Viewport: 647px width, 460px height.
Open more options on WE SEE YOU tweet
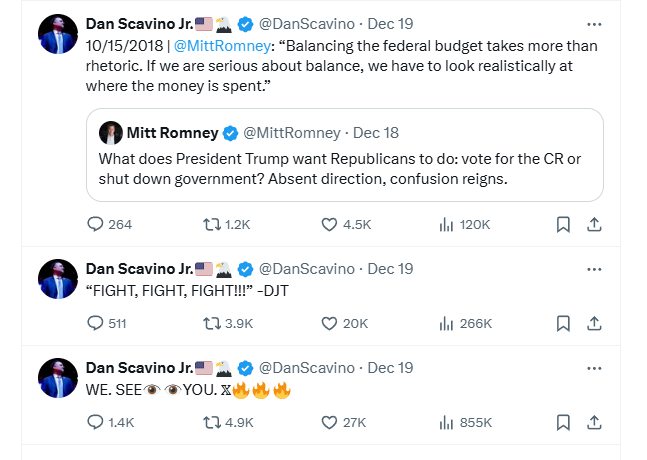click(x=594, y=368)
